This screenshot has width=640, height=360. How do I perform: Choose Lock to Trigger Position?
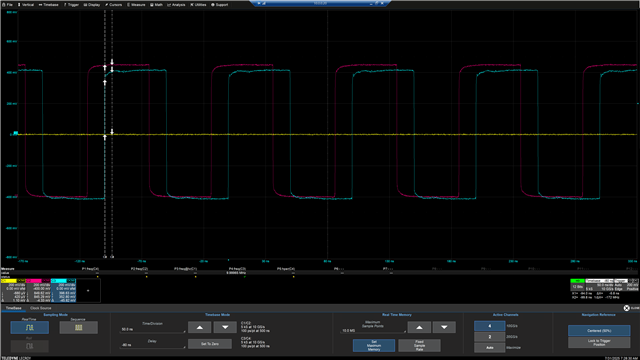pyautogui.click(x=599, y=343)
